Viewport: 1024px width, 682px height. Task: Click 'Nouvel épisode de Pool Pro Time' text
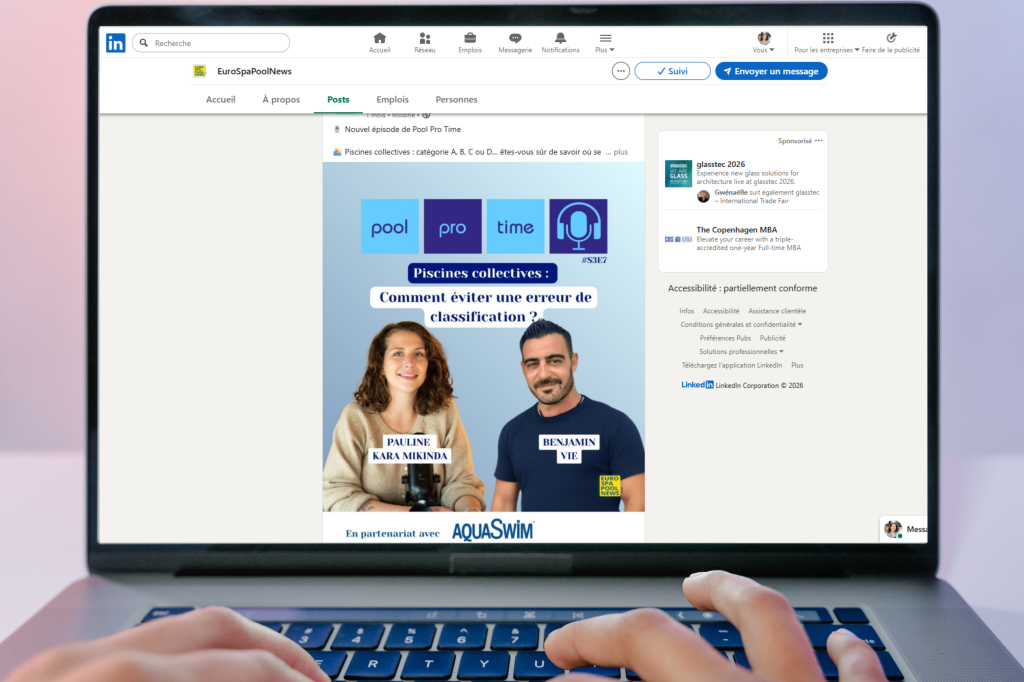click(x=403, y=129)
